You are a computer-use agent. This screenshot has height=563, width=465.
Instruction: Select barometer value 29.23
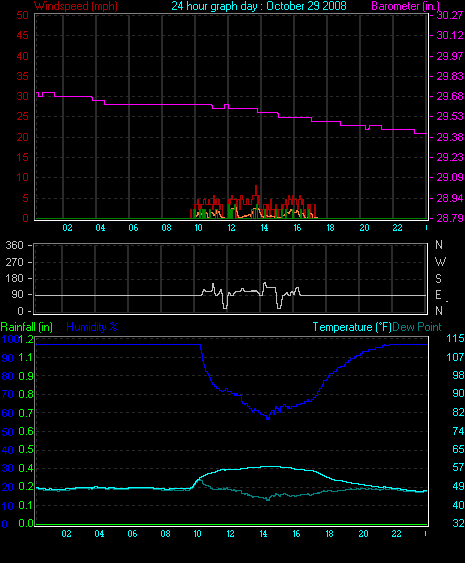pos(450,157)
